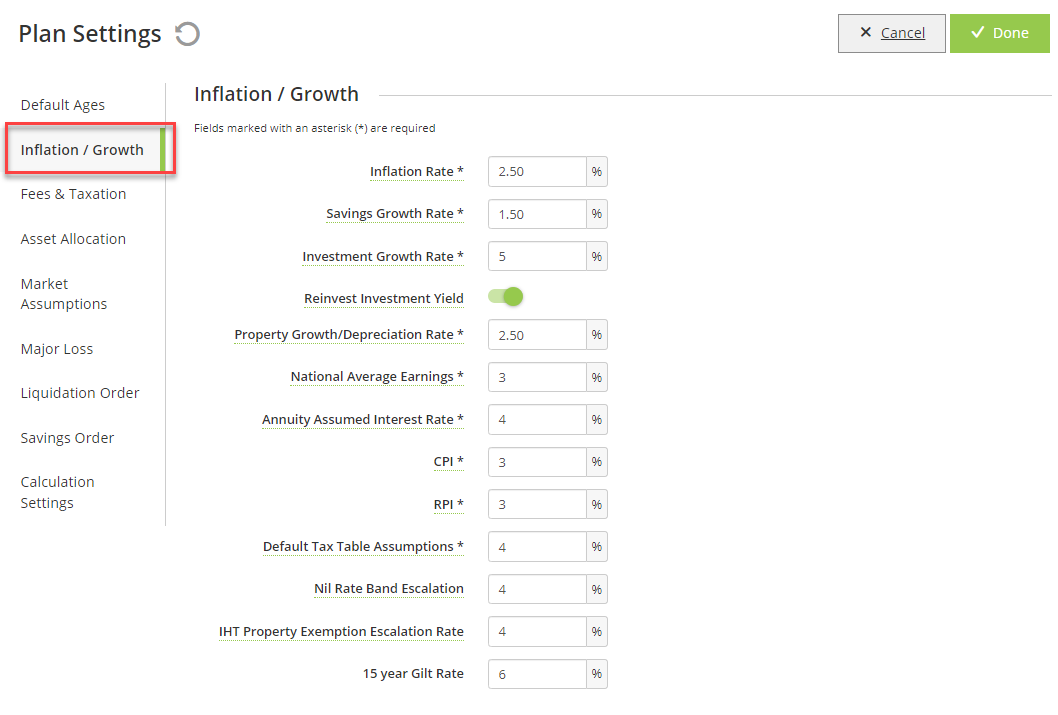
Task: Open the Default Ages section
Action: pyautogui.click(x=63, y=105)
